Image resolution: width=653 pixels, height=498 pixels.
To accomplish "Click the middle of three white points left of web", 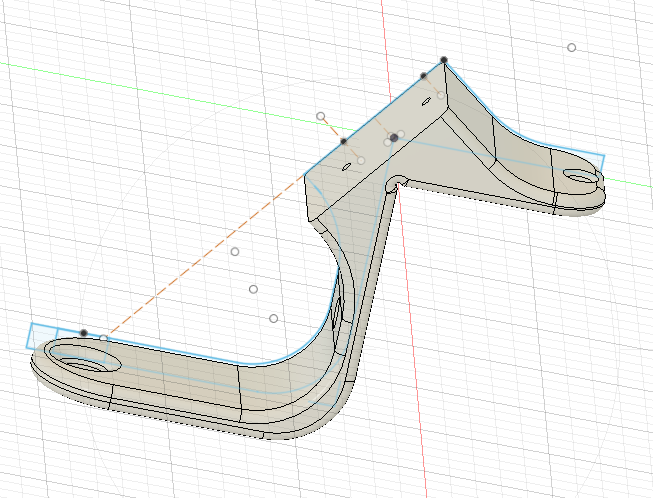I will pyautogui.click(x=253, y=289).
